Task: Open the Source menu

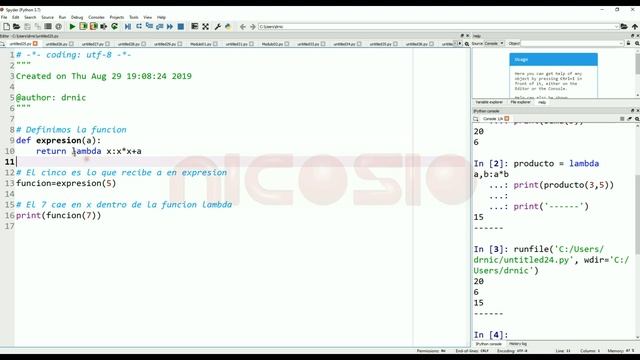Action: (47, 18)
